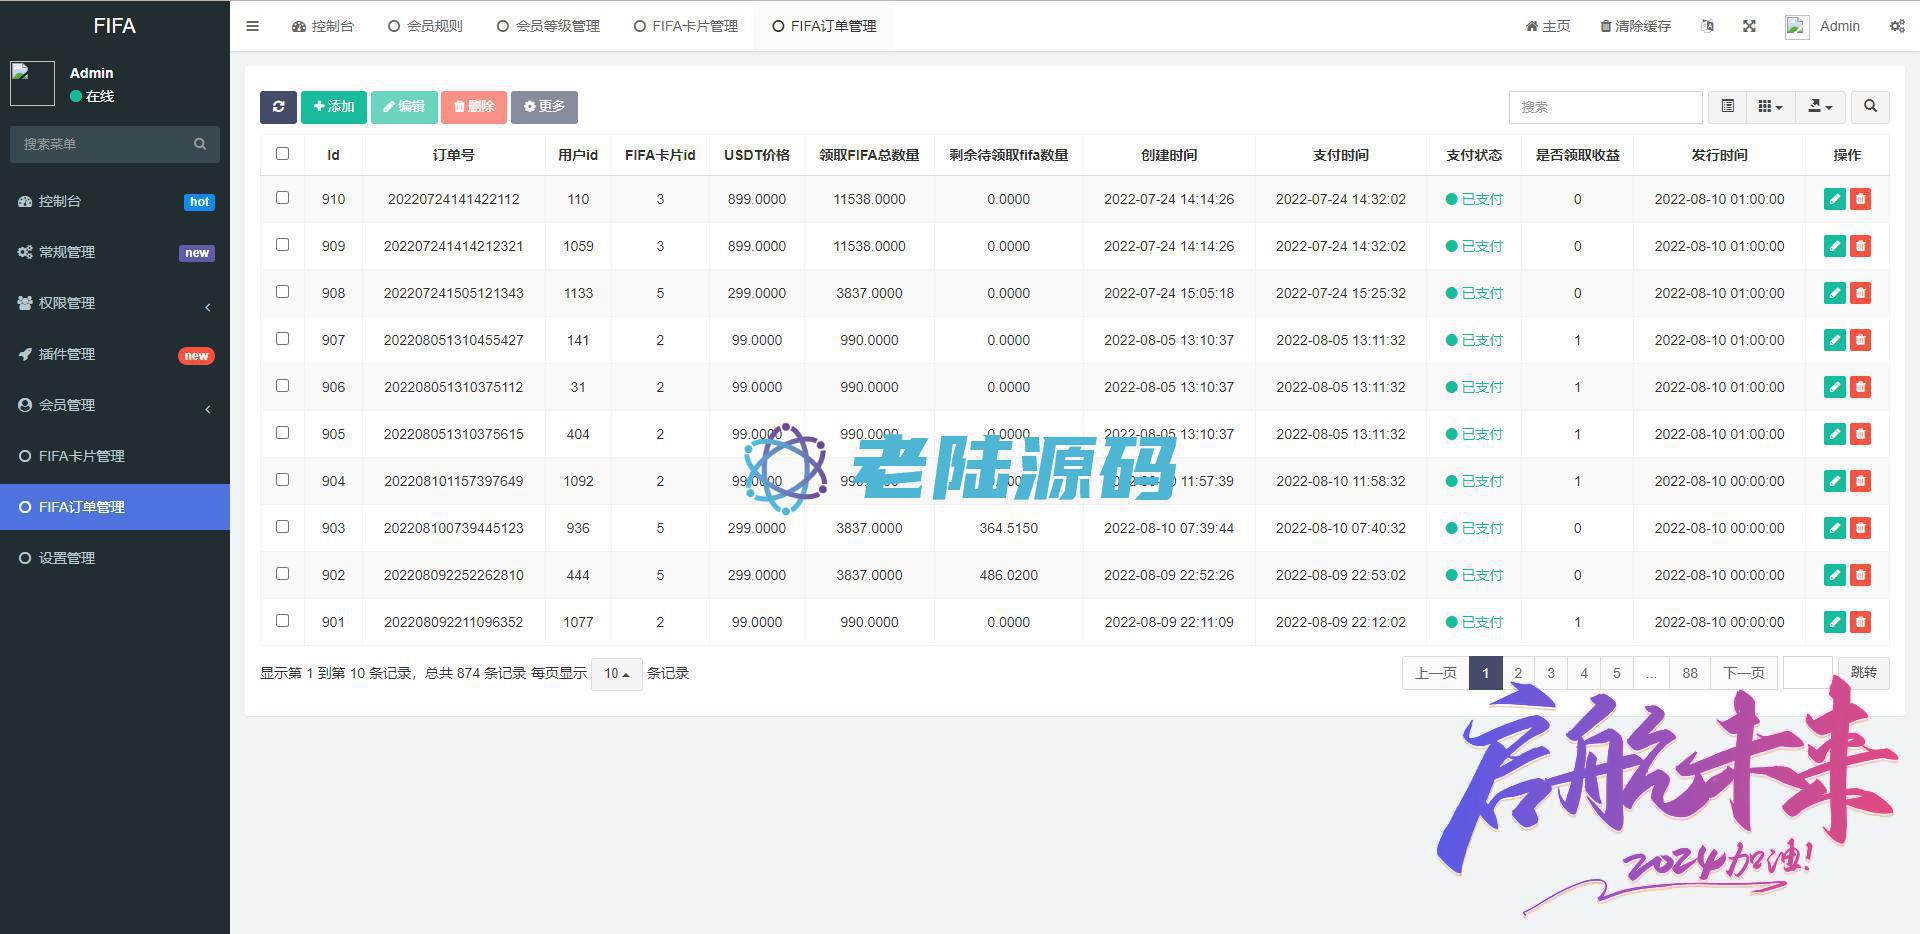Switch to the FIFA卡片管理 tab

pyautogui.click(x=686, y=26)
